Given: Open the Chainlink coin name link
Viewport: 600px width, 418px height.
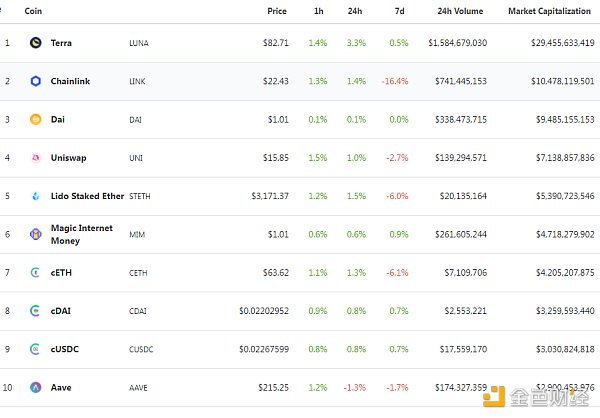Looking at the screenshot, I should click(x=70, y=81).
